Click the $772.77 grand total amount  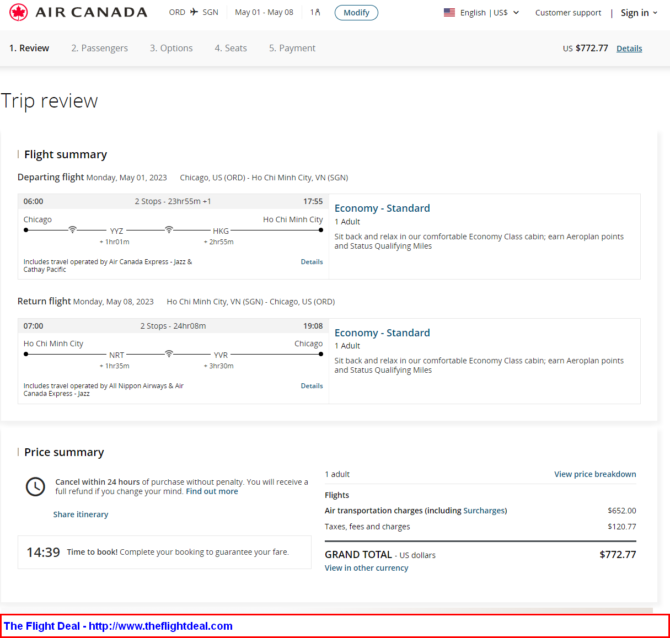click(617, 555)
